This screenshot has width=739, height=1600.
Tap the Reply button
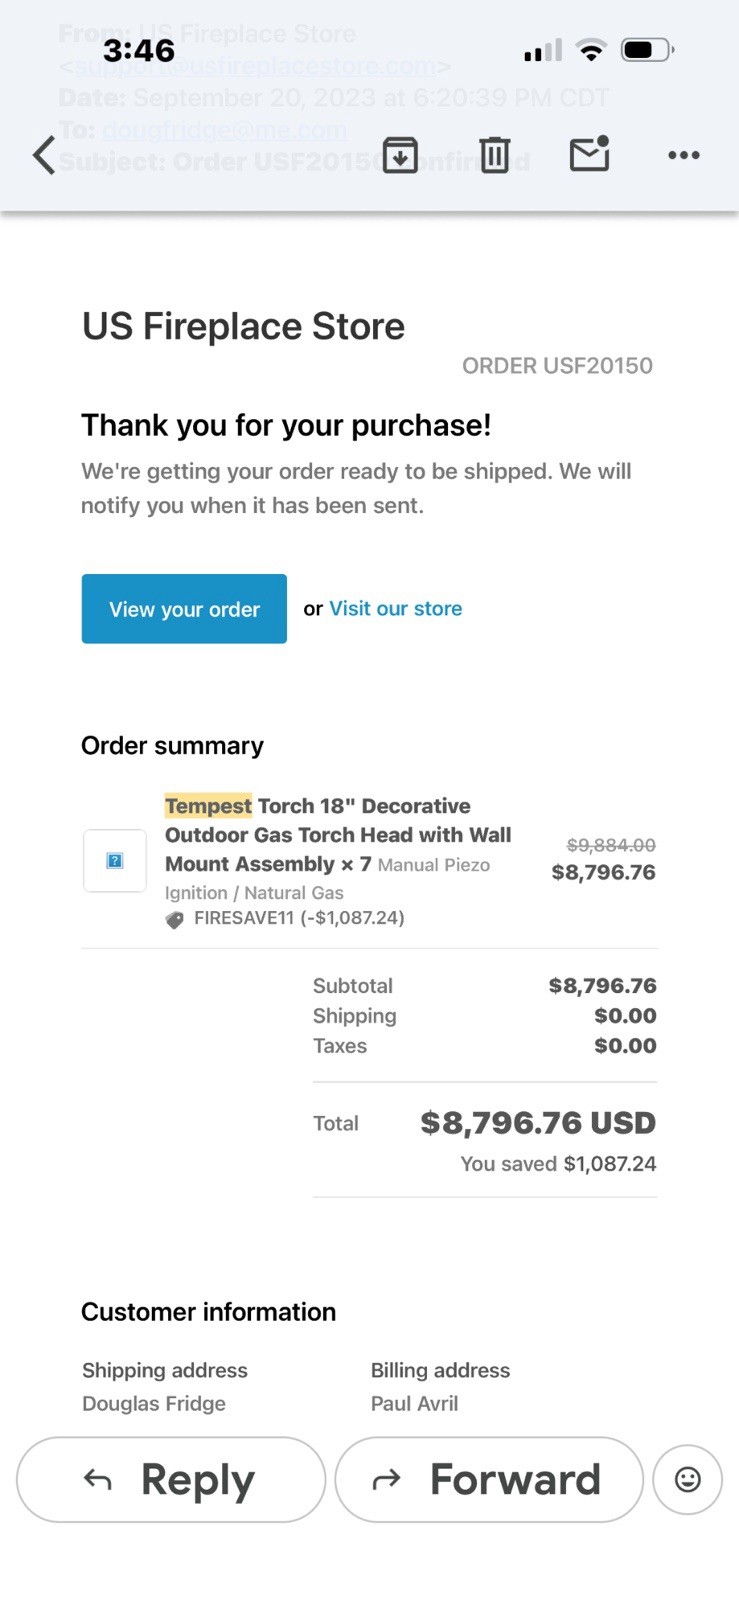pos(171,1479)
